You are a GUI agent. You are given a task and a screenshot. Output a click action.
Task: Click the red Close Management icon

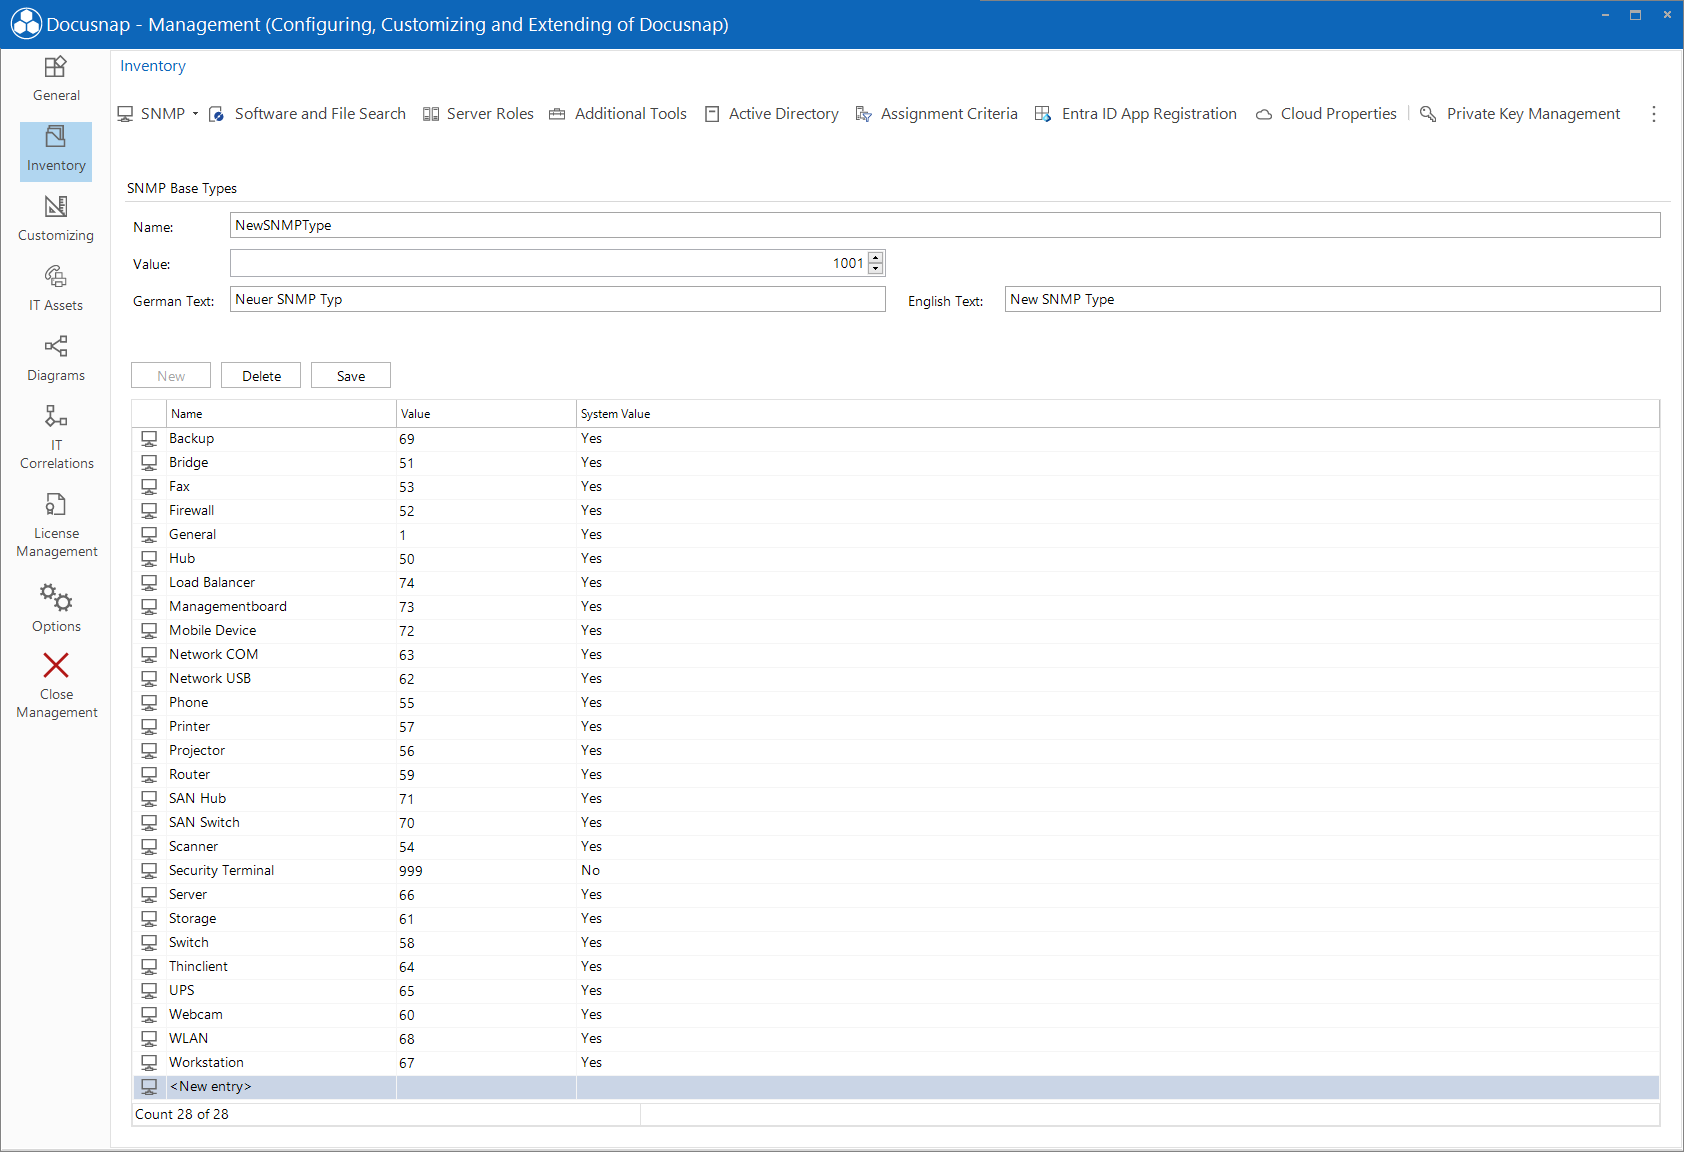(56, 665)
